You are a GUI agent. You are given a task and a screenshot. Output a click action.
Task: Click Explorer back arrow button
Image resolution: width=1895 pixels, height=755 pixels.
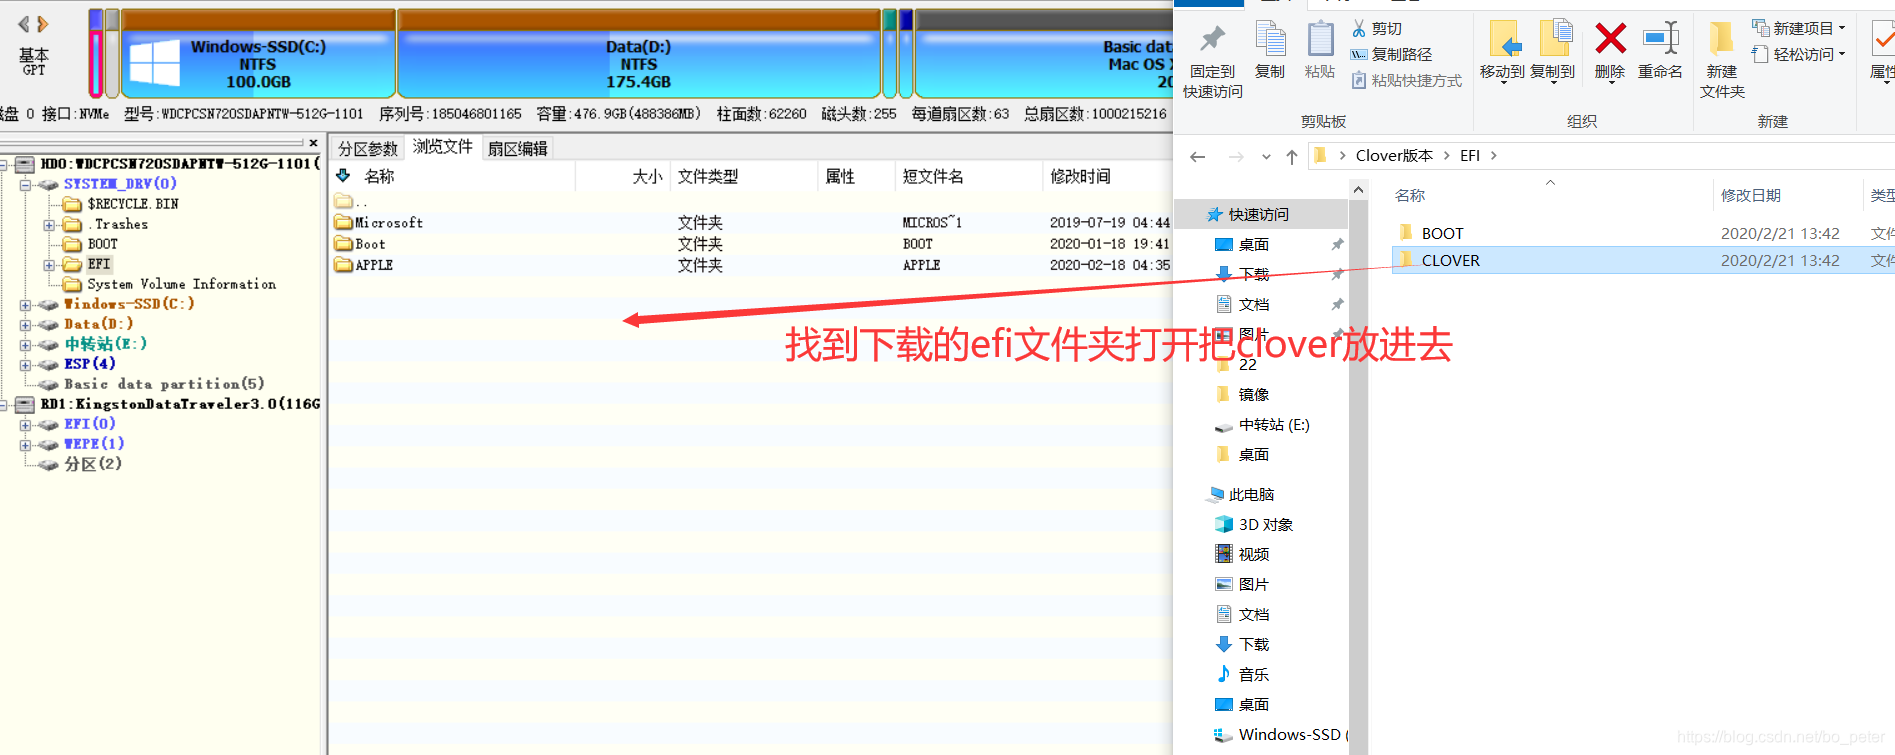(1198, 157)
